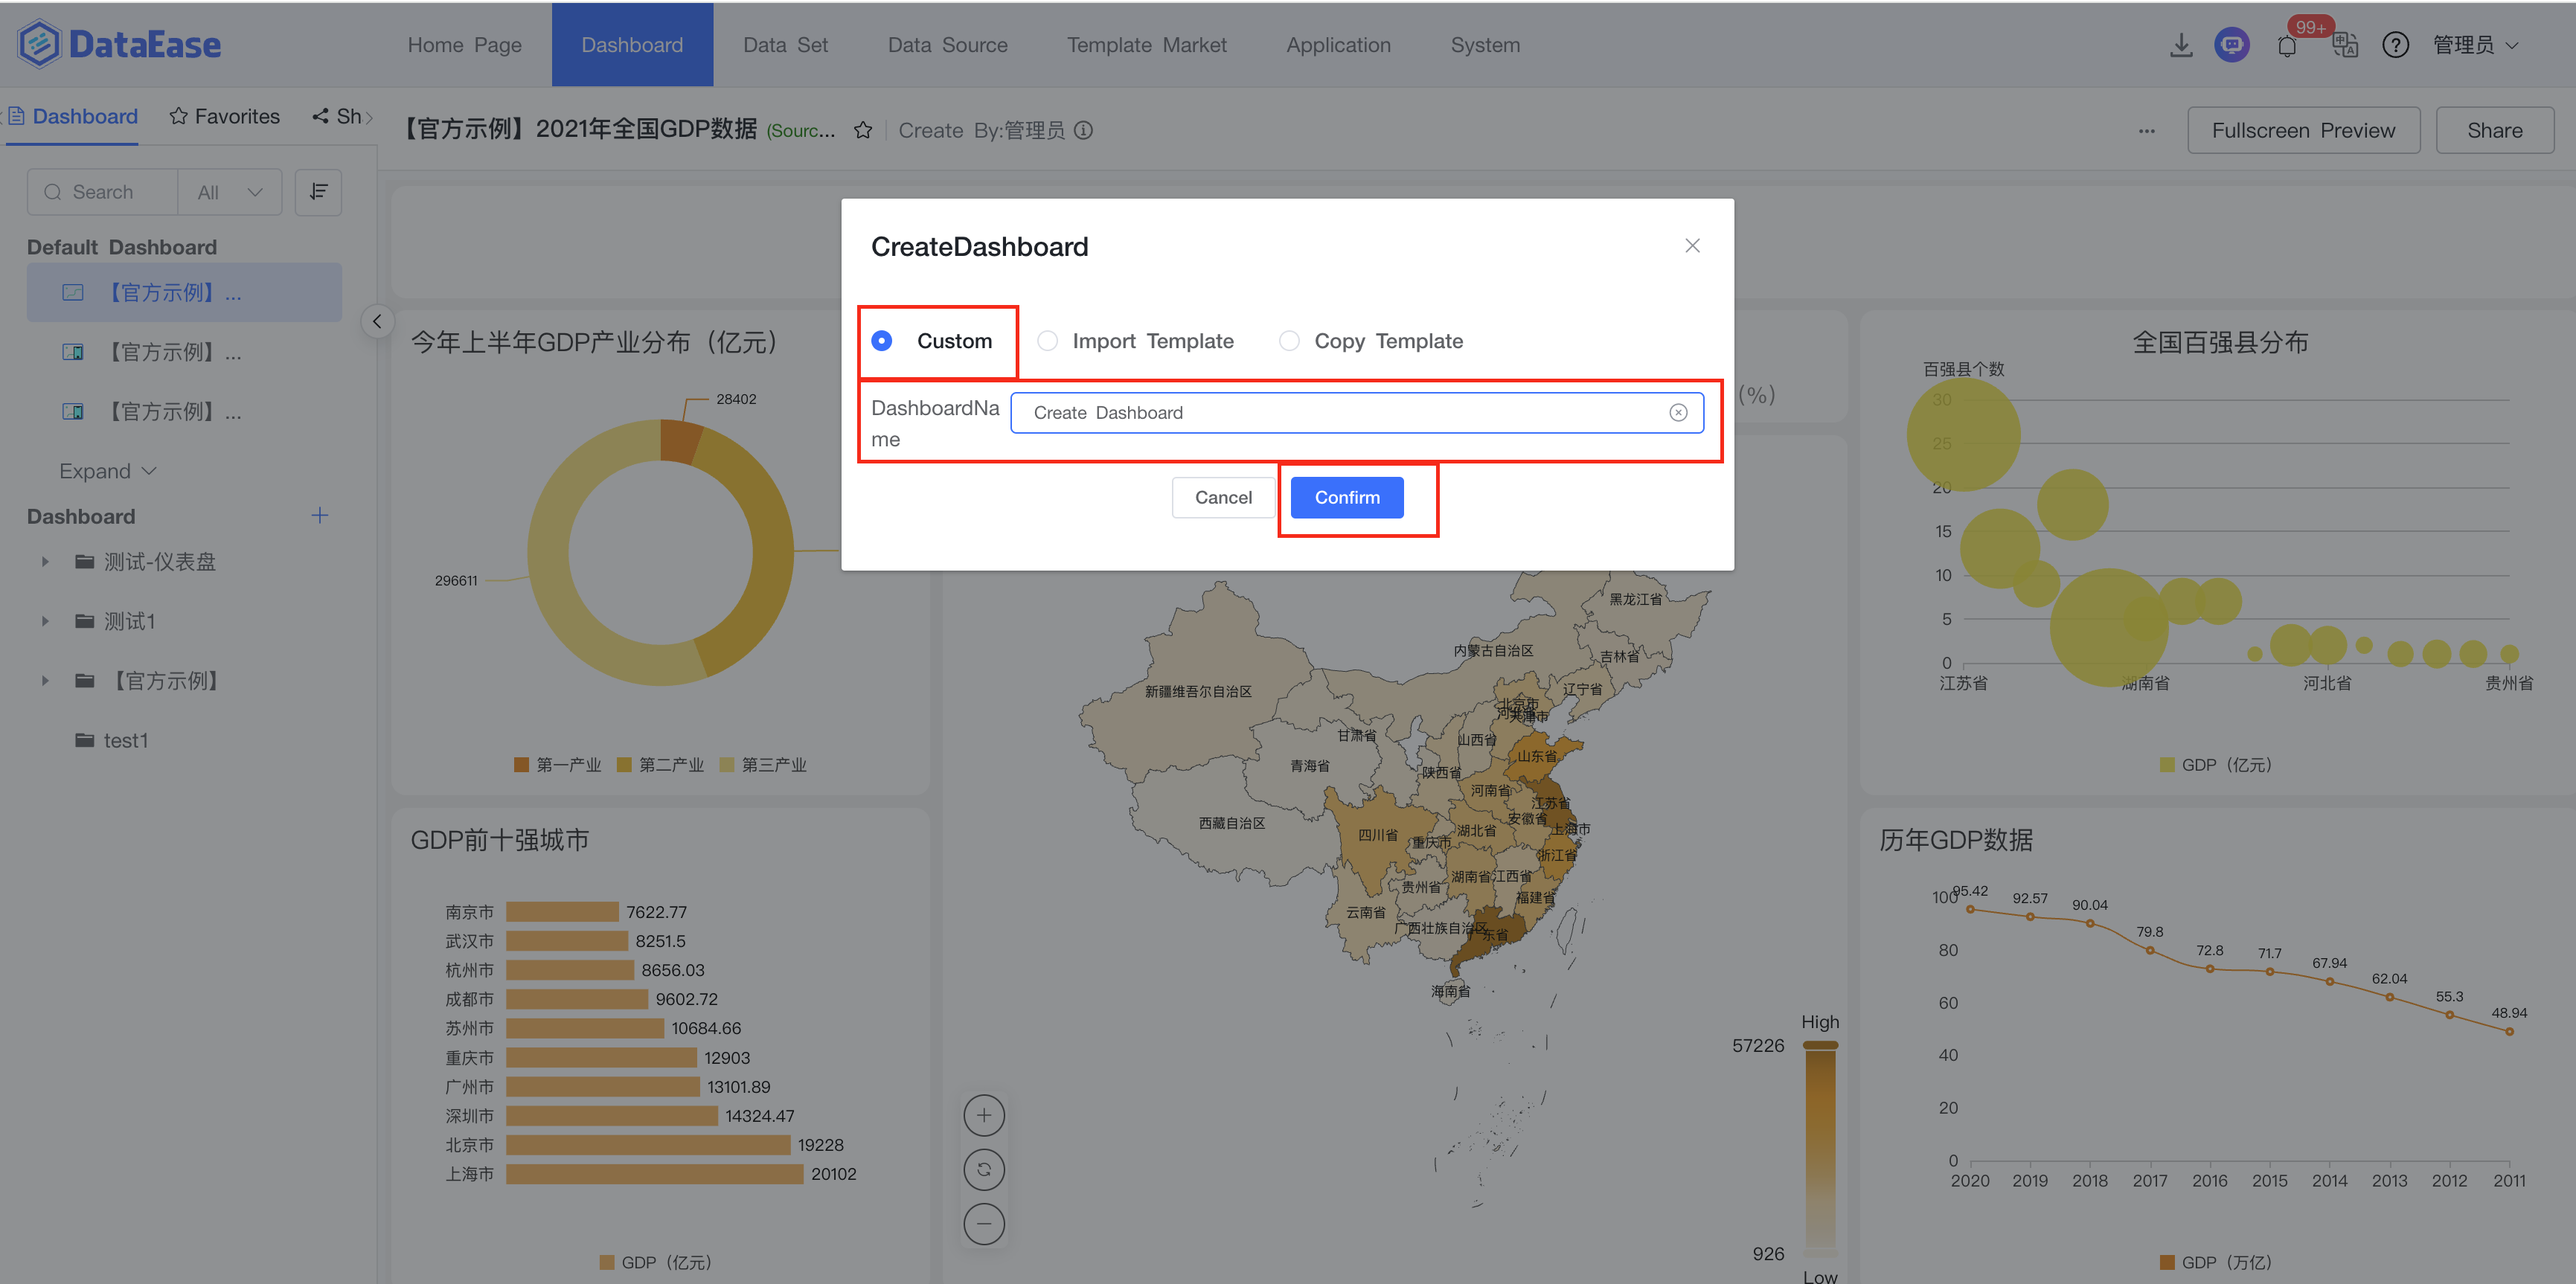
Task: Clear the dashboard name field icon
Action: click(1678, 413)
